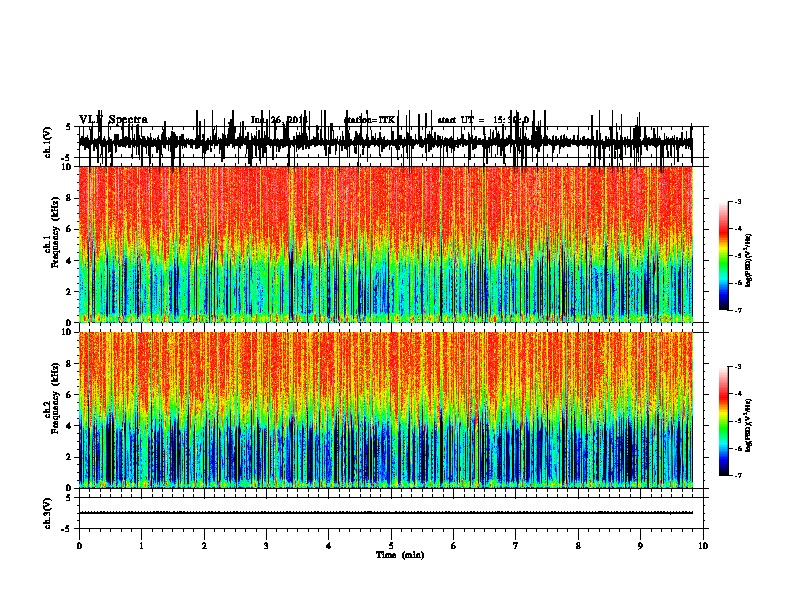The image size is (792, 612).
Task: Click the time-axis tick label '0'
Action: coord(79,546)
